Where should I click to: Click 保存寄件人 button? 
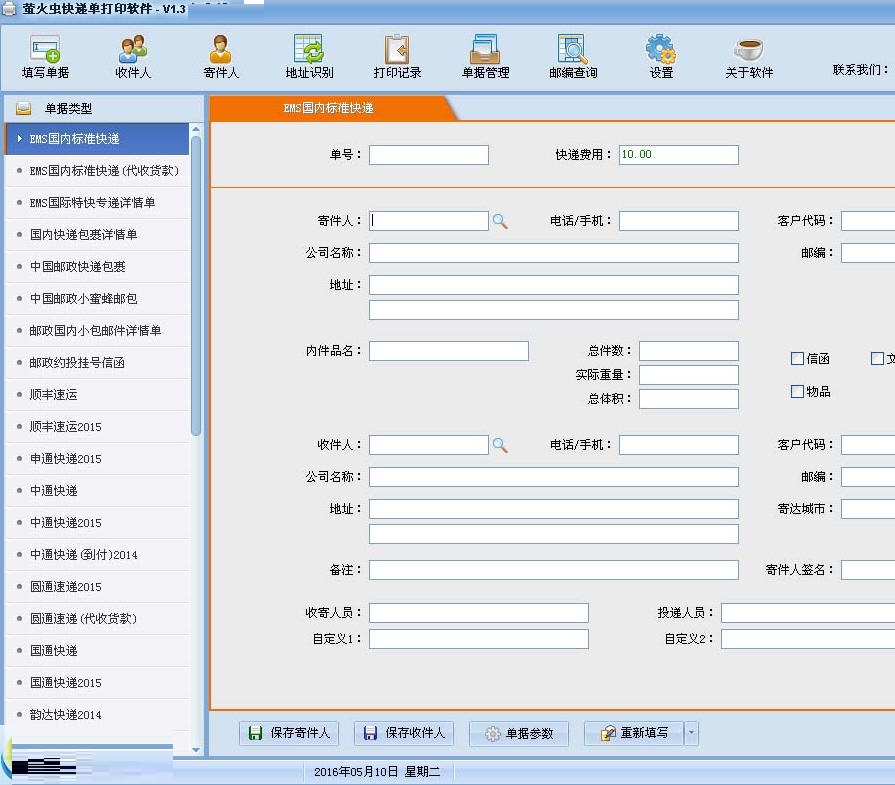coord(289,733)
